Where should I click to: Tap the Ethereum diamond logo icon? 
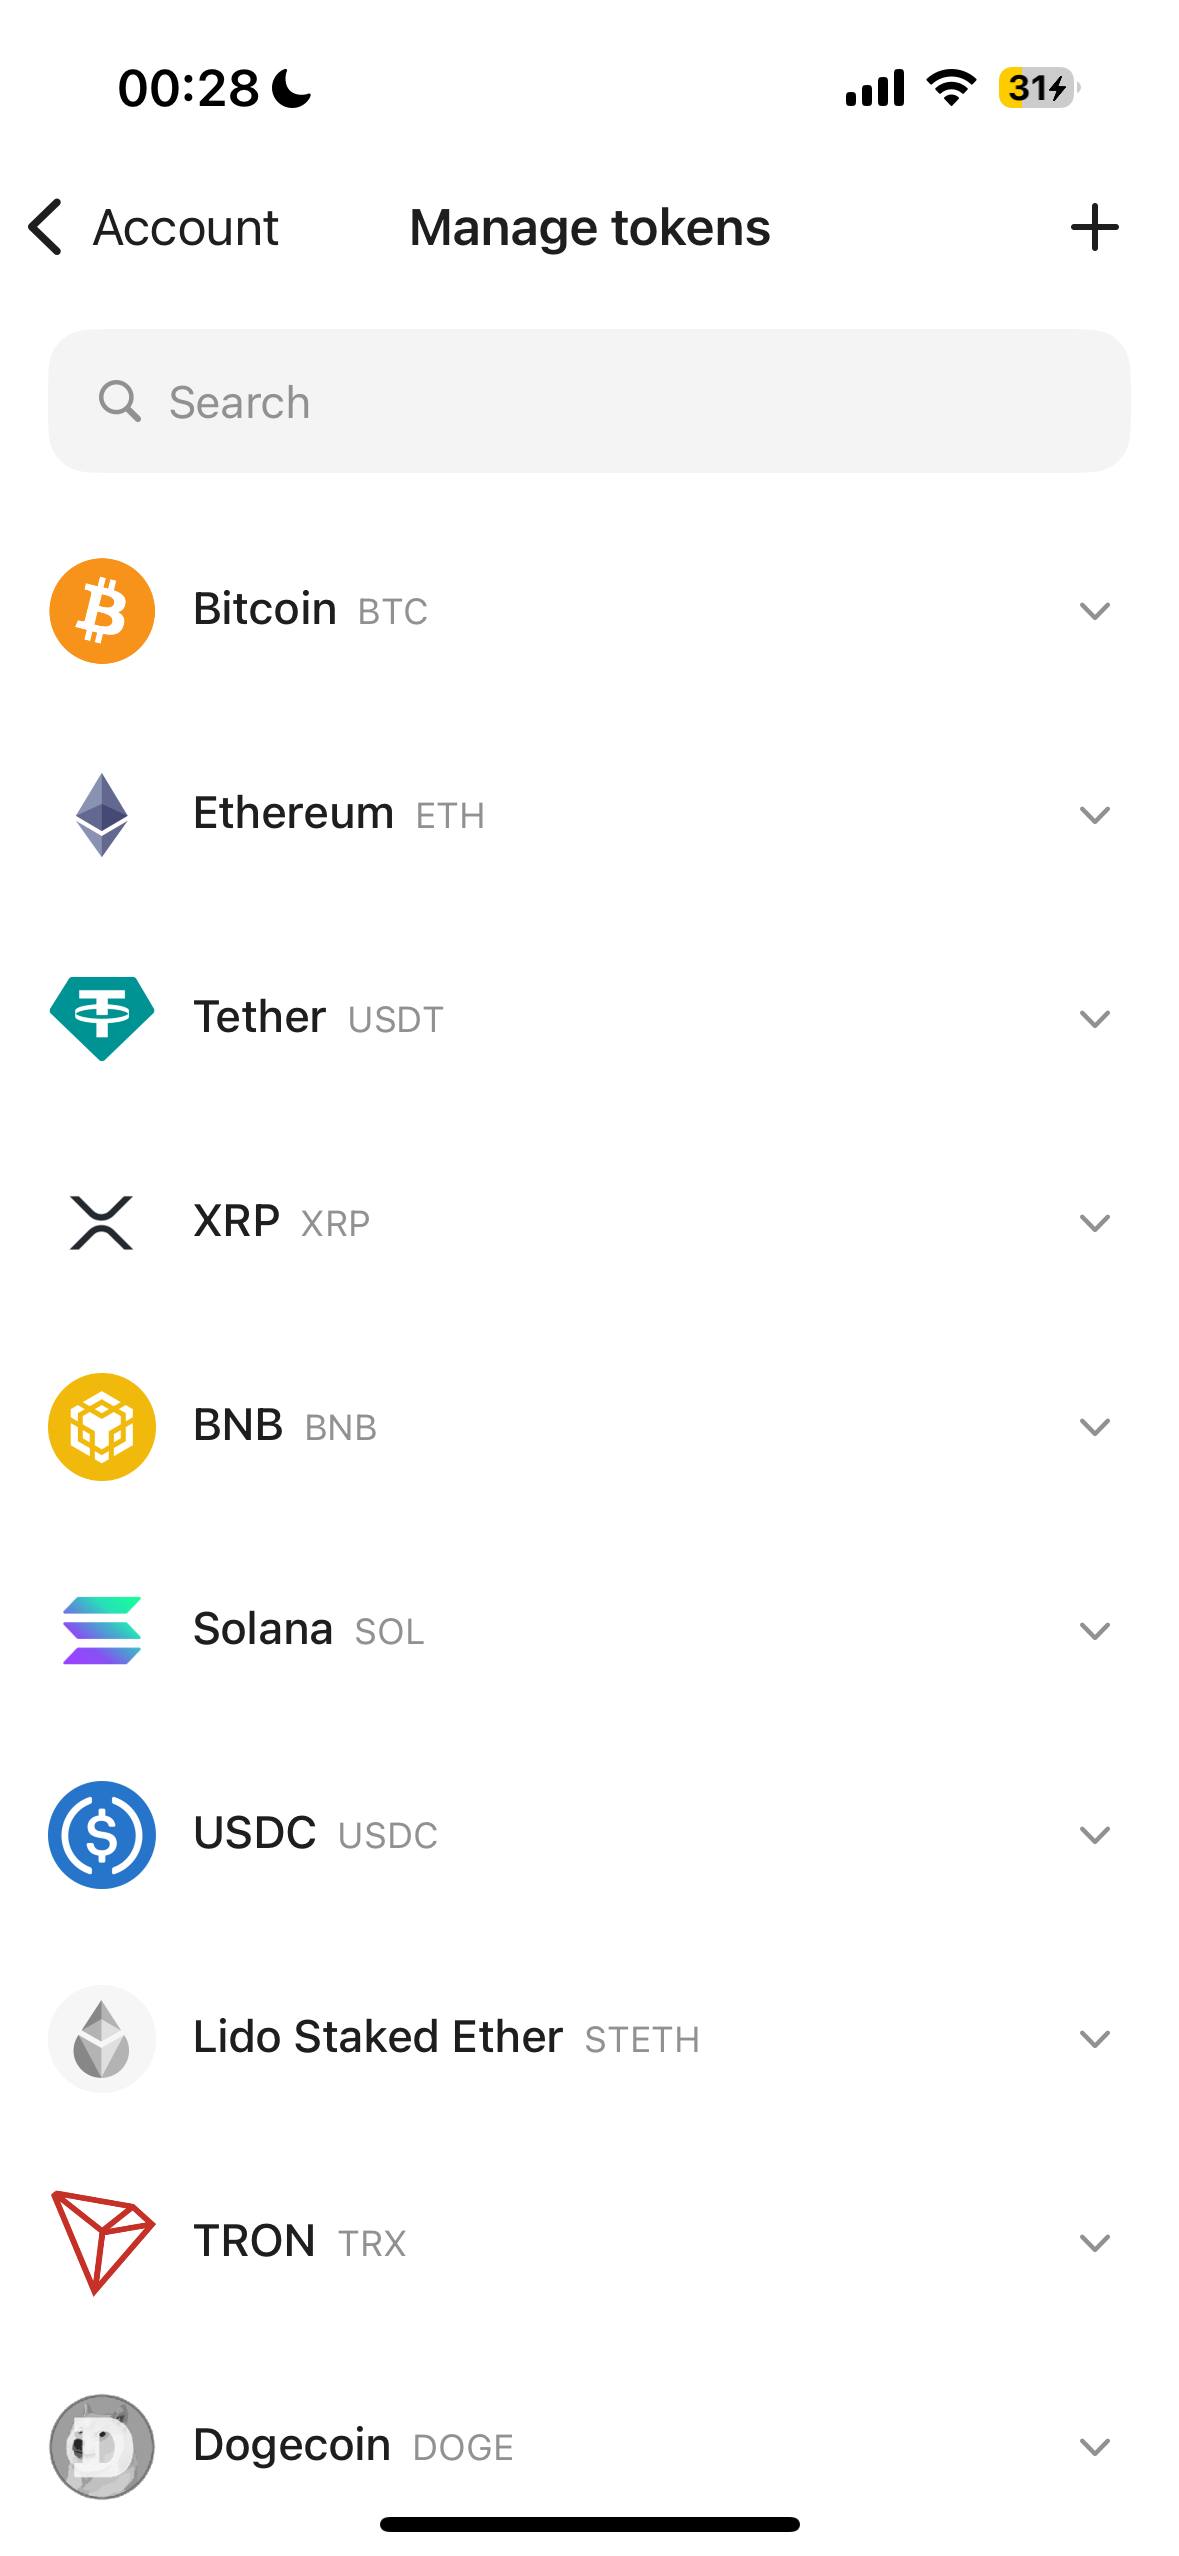coord(102,815)
